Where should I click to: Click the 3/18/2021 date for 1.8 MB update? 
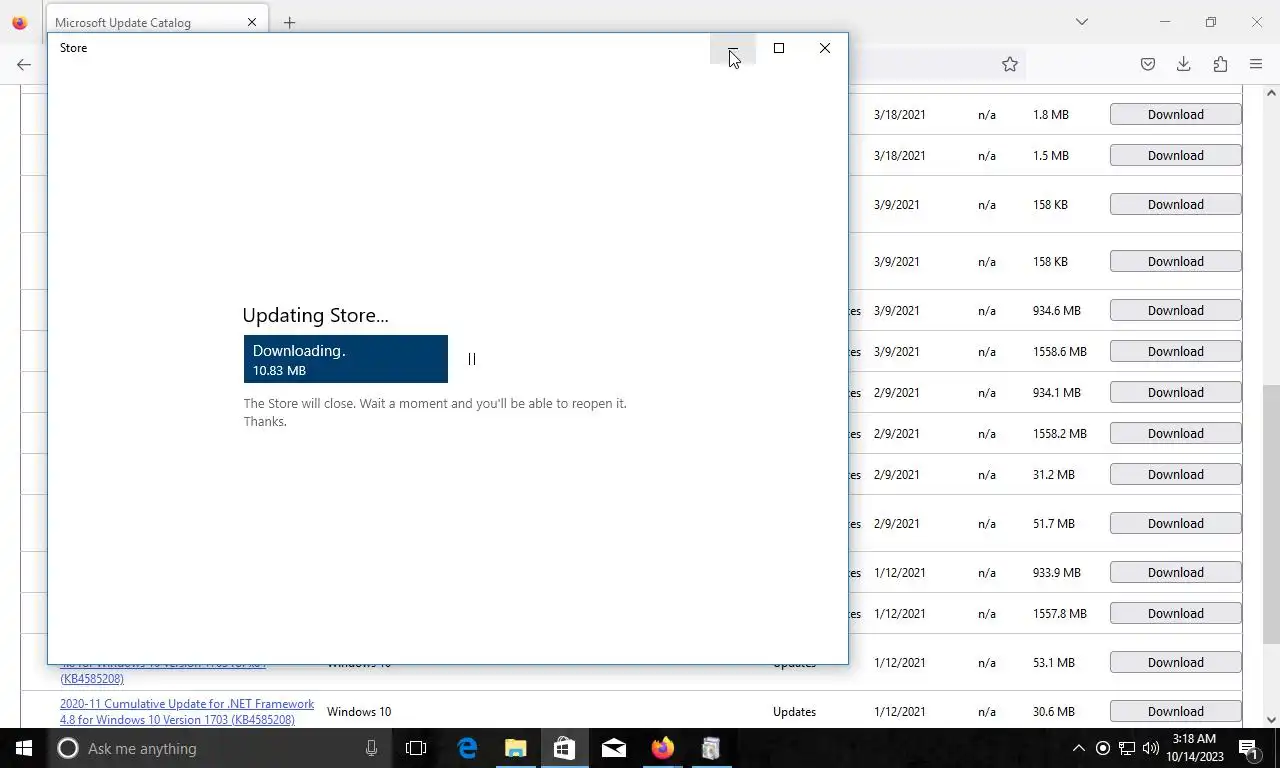tap(899, 114)
